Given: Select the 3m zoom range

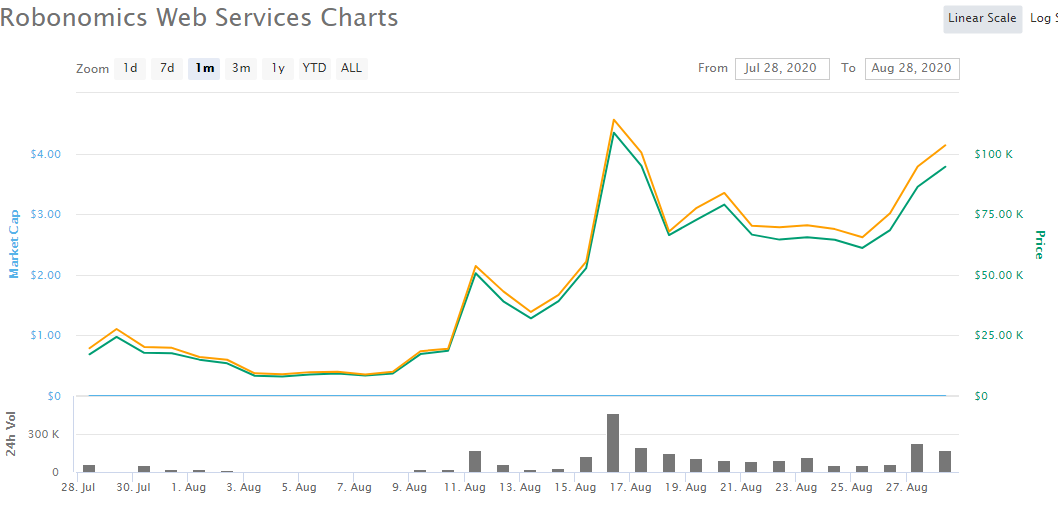Looking at the screenshot, I should tap(241, 68).
